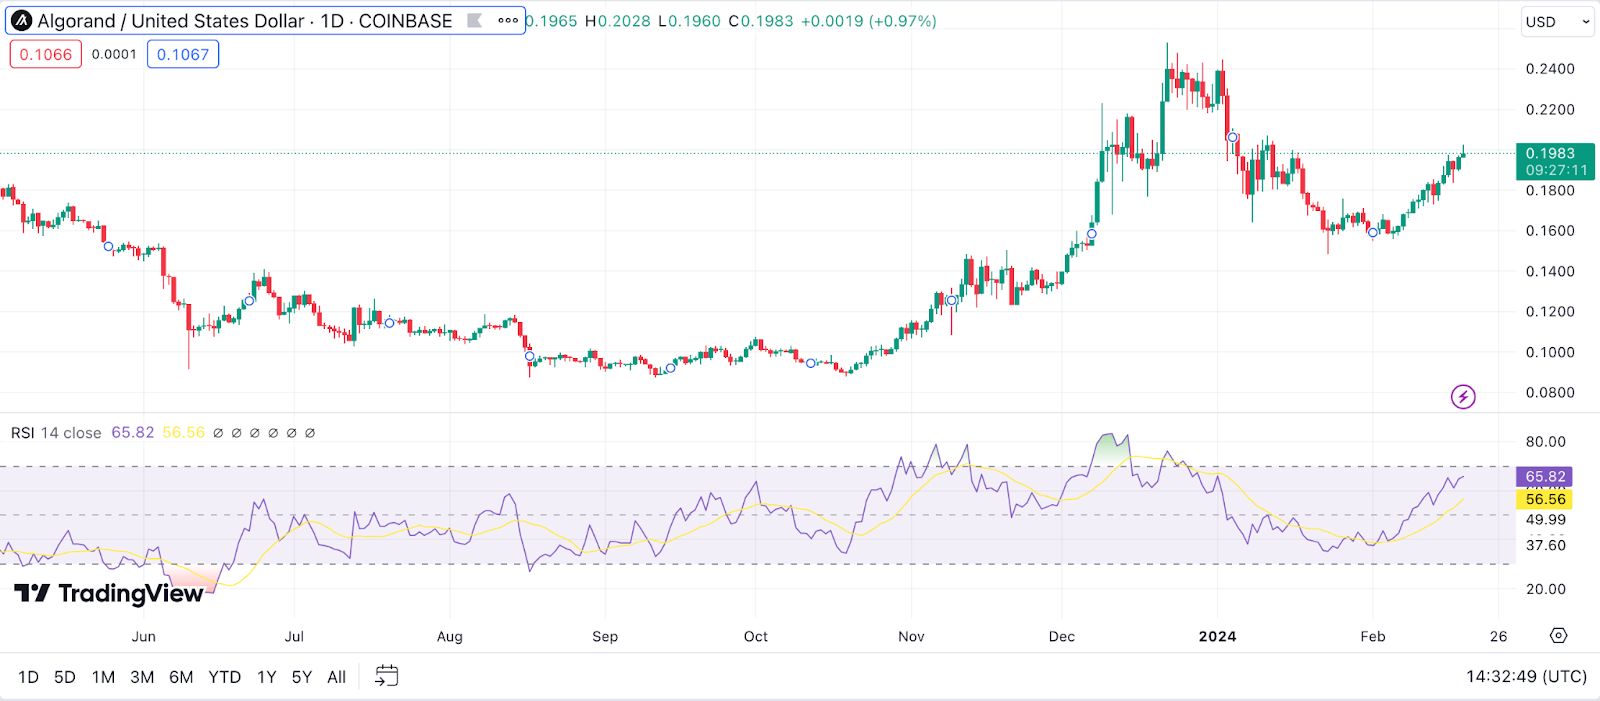Click the purple 65.82 RSI axis label

[x=1545, y=477]
